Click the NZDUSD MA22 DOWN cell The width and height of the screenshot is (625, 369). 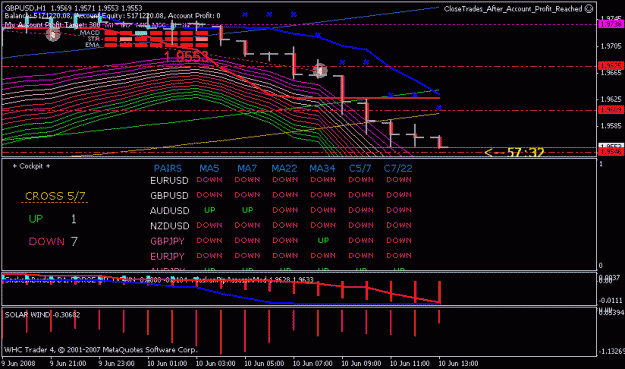285,225
